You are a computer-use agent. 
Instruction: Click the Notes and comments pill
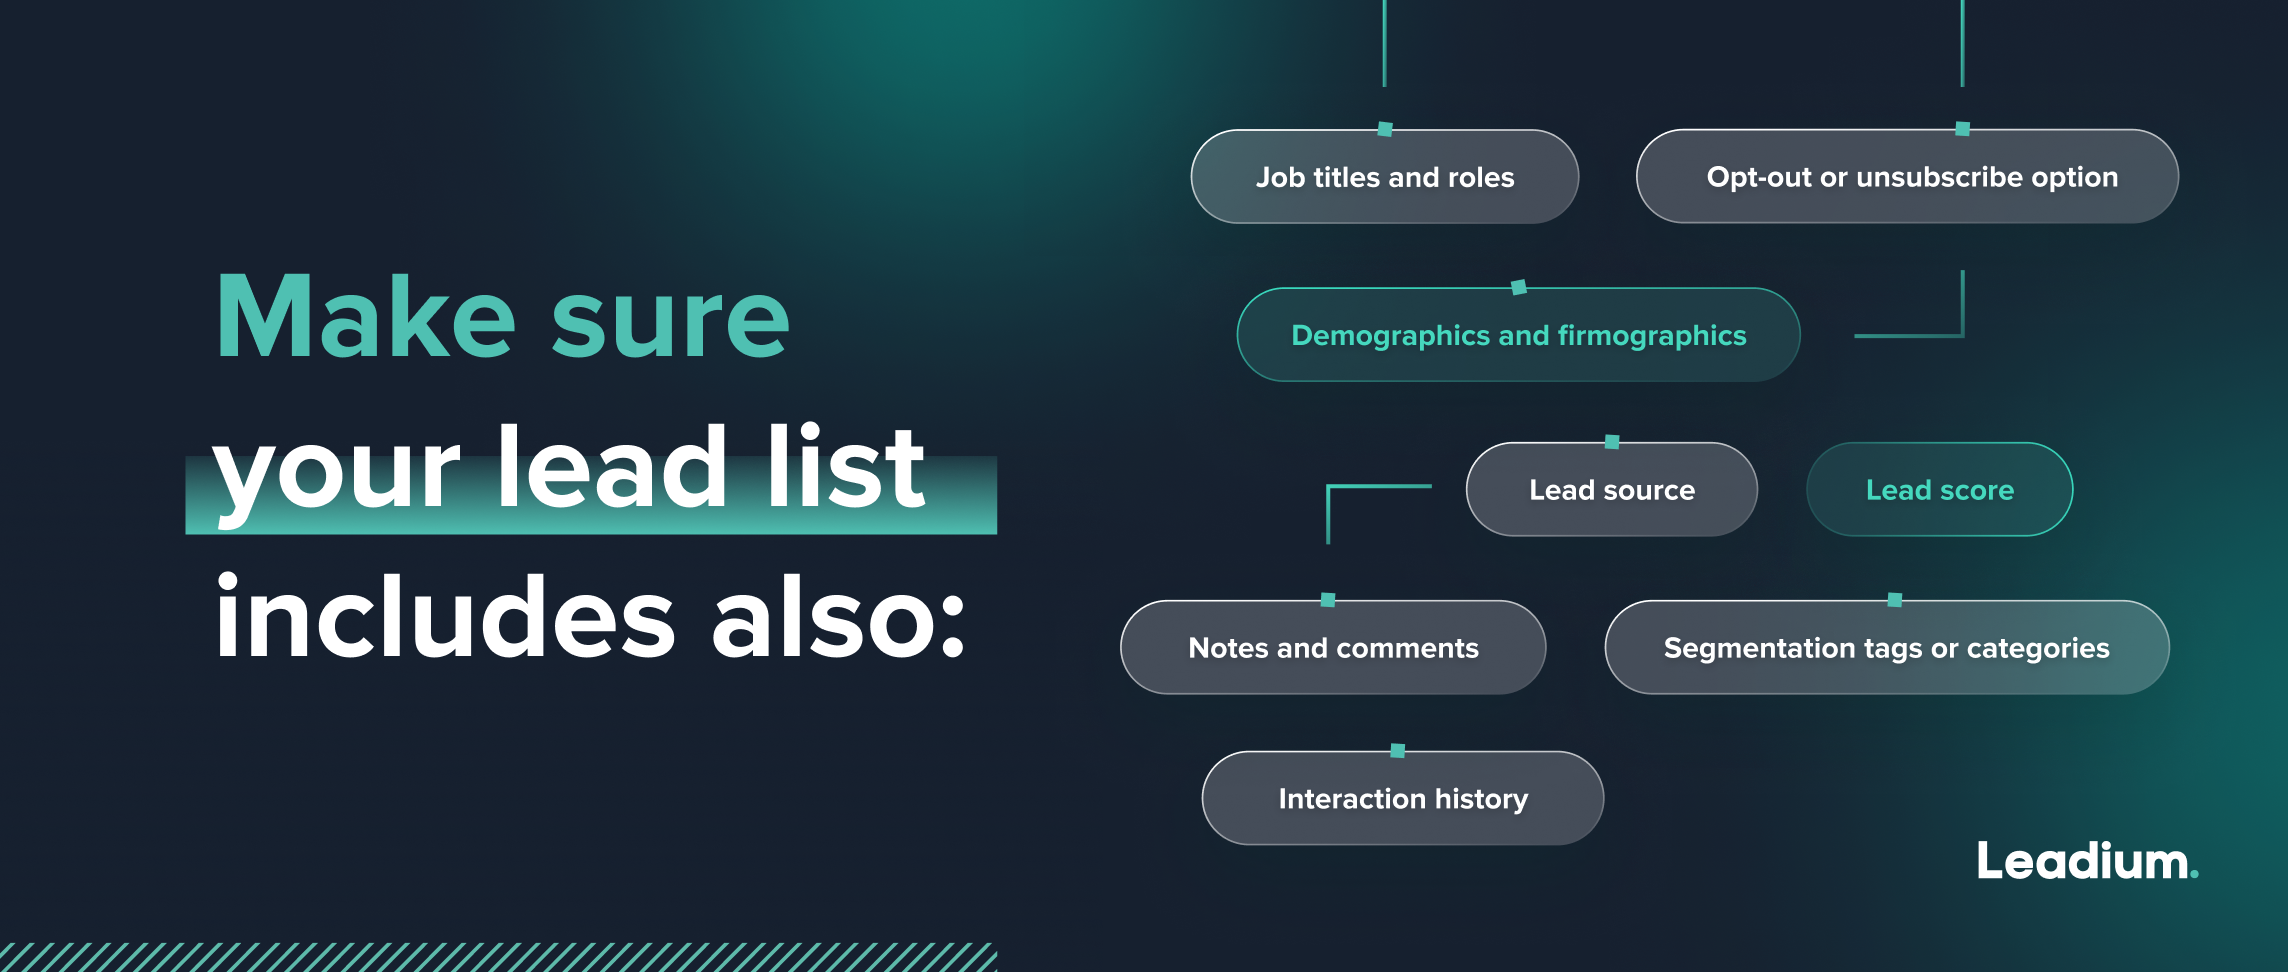[1333, 648]
